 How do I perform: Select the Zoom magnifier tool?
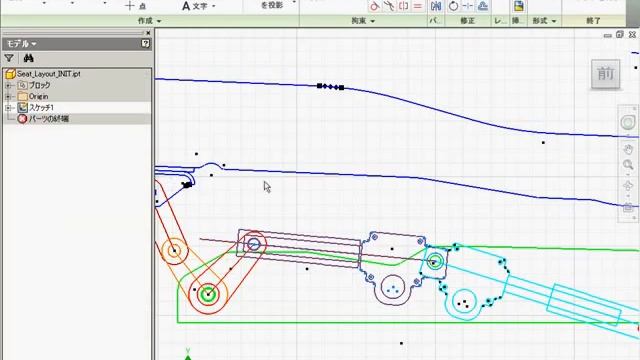point(628,165)
